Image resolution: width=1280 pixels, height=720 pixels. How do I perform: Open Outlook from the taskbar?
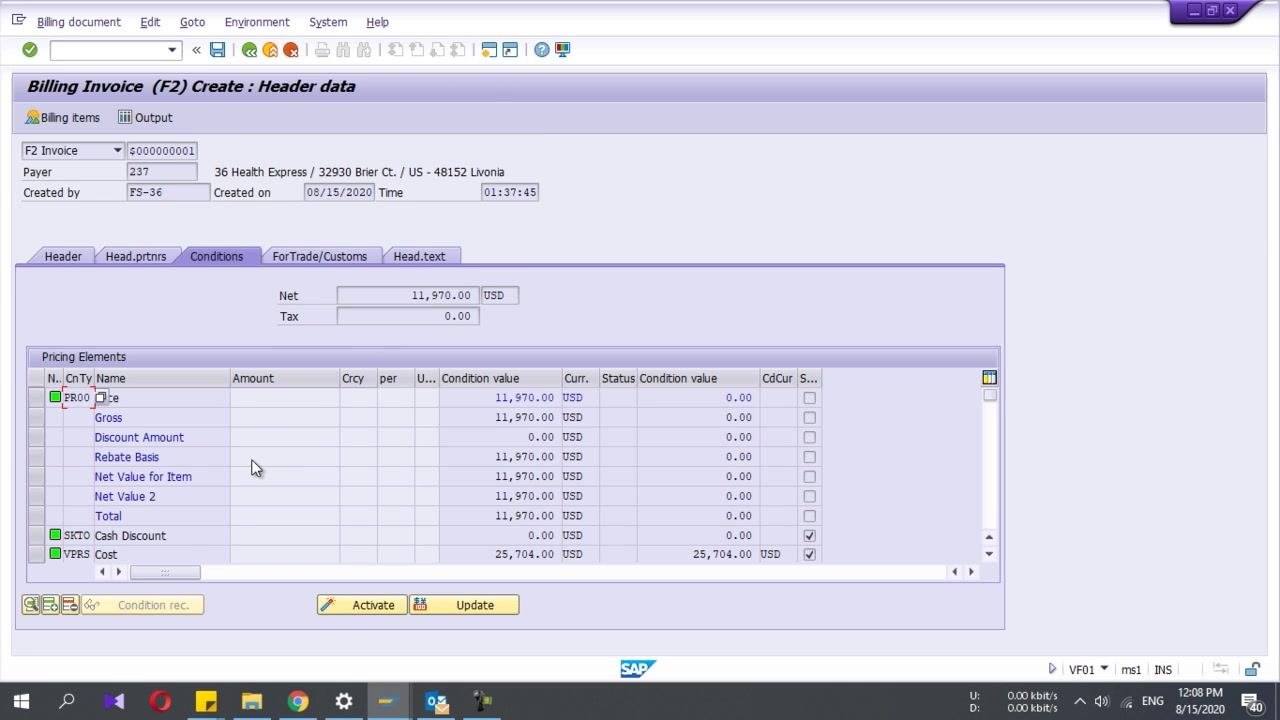tap(436, 701)
